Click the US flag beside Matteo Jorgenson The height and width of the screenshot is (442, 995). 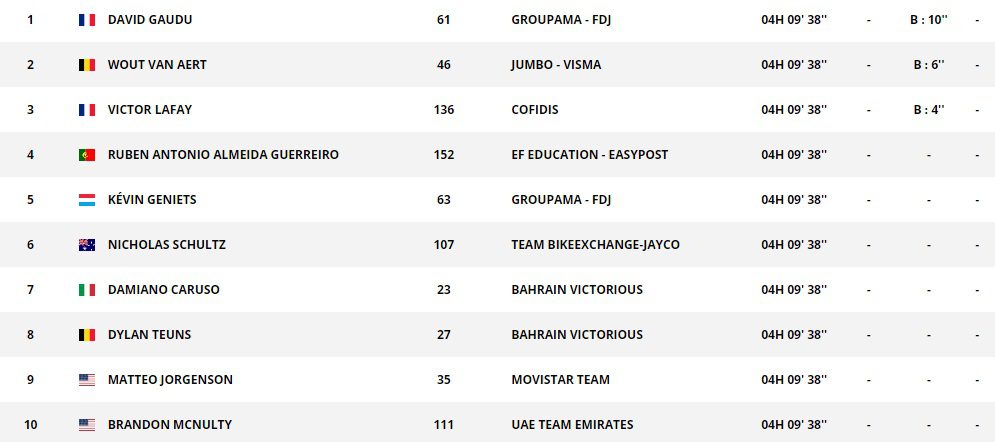point(87,380)
